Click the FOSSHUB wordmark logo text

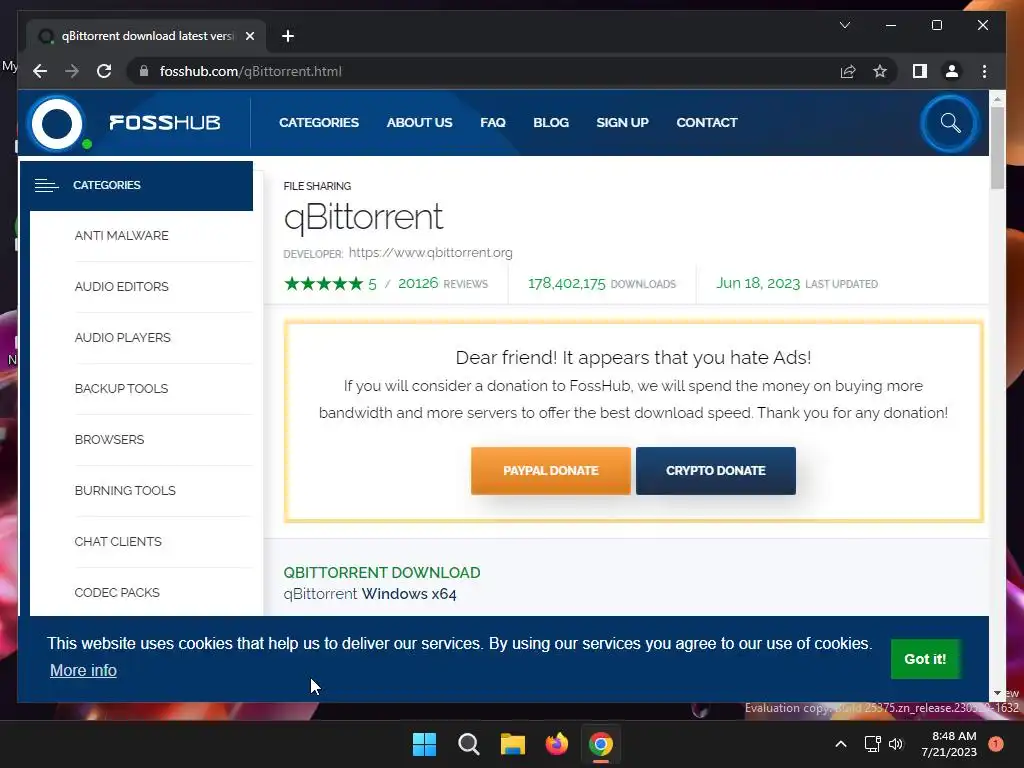click(165, 123)
